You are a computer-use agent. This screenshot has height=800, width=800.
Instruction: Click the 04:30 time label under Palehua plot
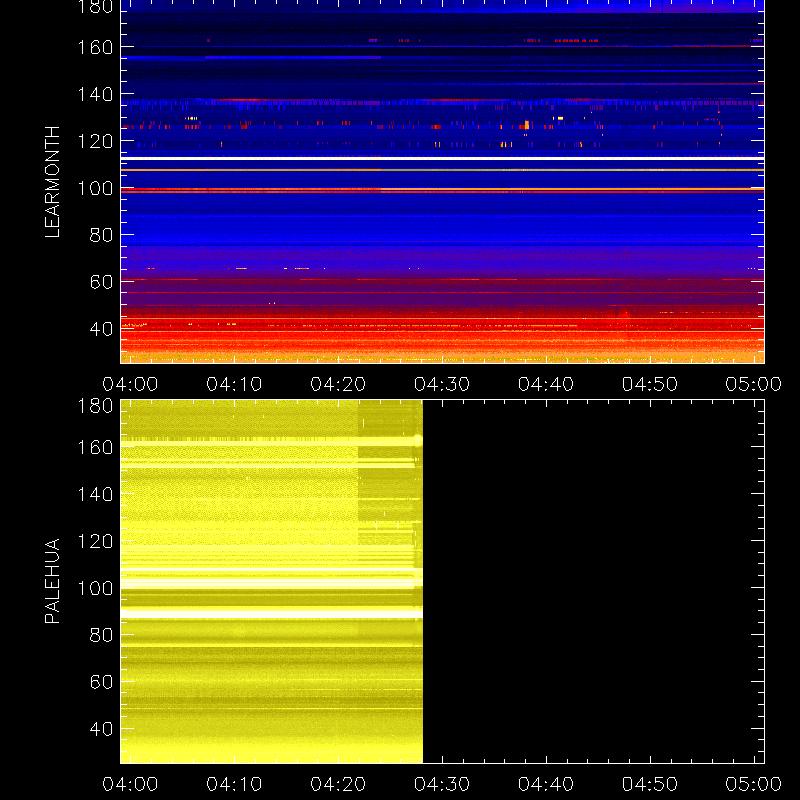click(x=442, y=784)
